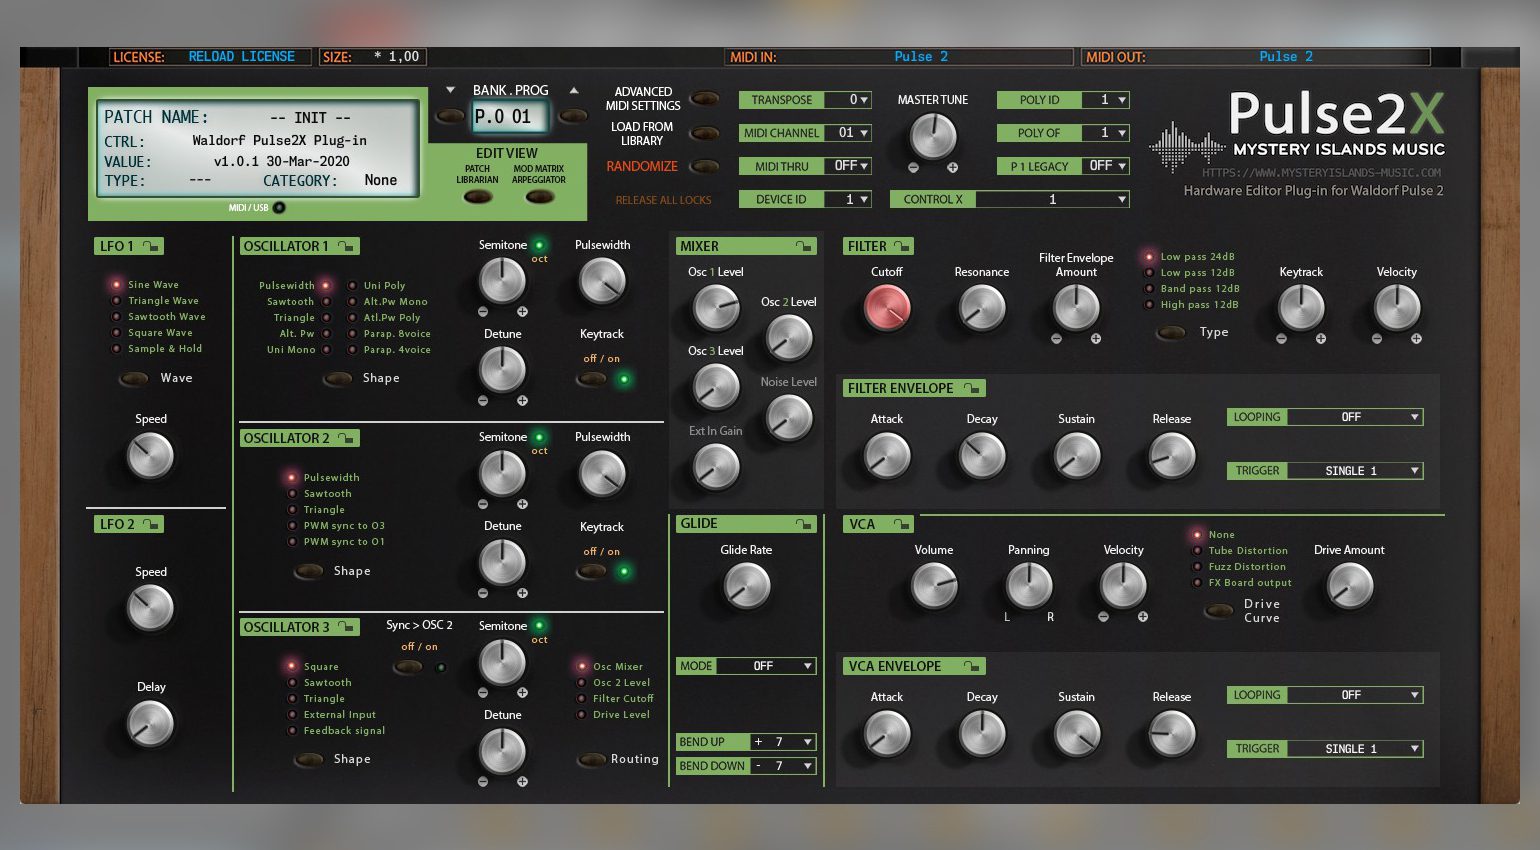Click the Drive Curve selector button
1540x850 pixels.
pyautogui.click(x=1218, y=610)
